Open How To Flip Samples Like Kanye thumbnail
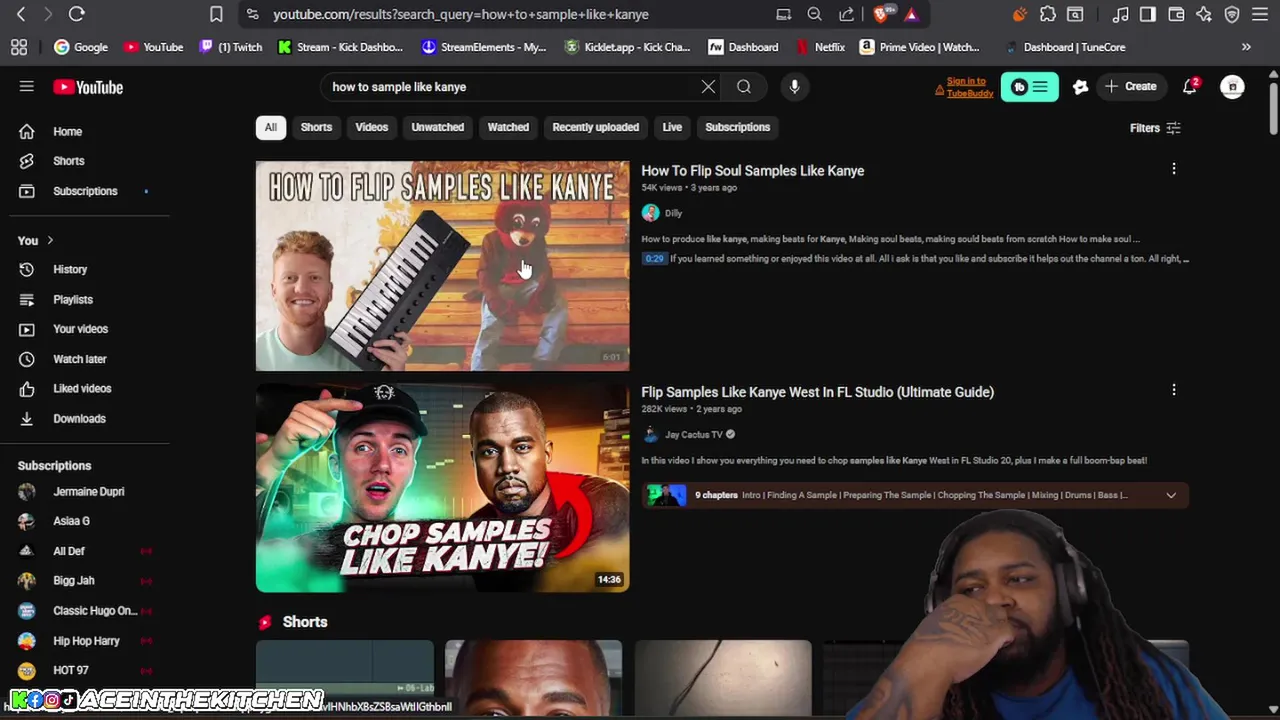Viewport: 1280px width, 720px height. click(x=442, y=266)
